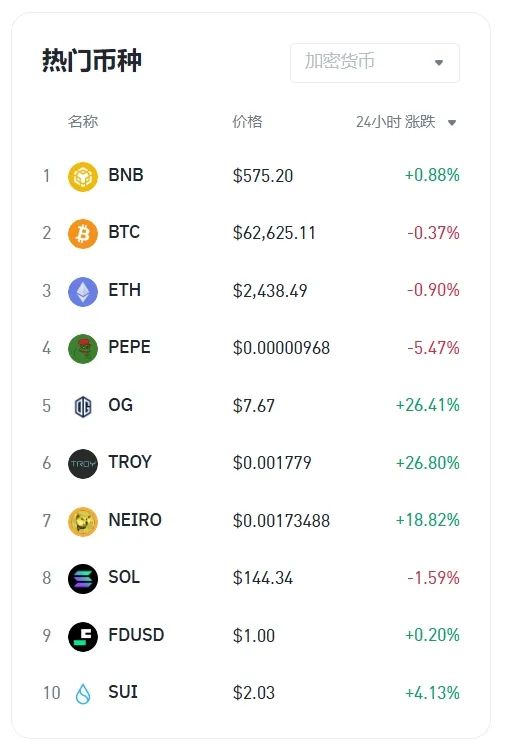
Task: Open the NEIRO coin name link
Action: [x=135, y=520]
